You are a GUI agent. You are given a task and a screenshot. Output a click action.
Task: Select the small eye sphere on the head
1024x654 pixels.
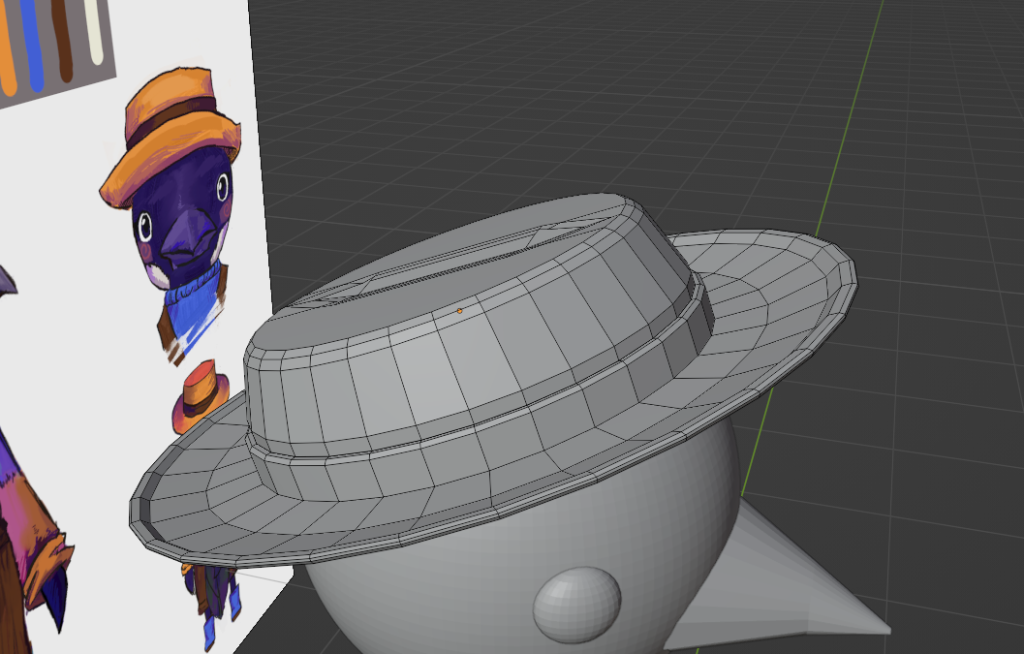577,605
